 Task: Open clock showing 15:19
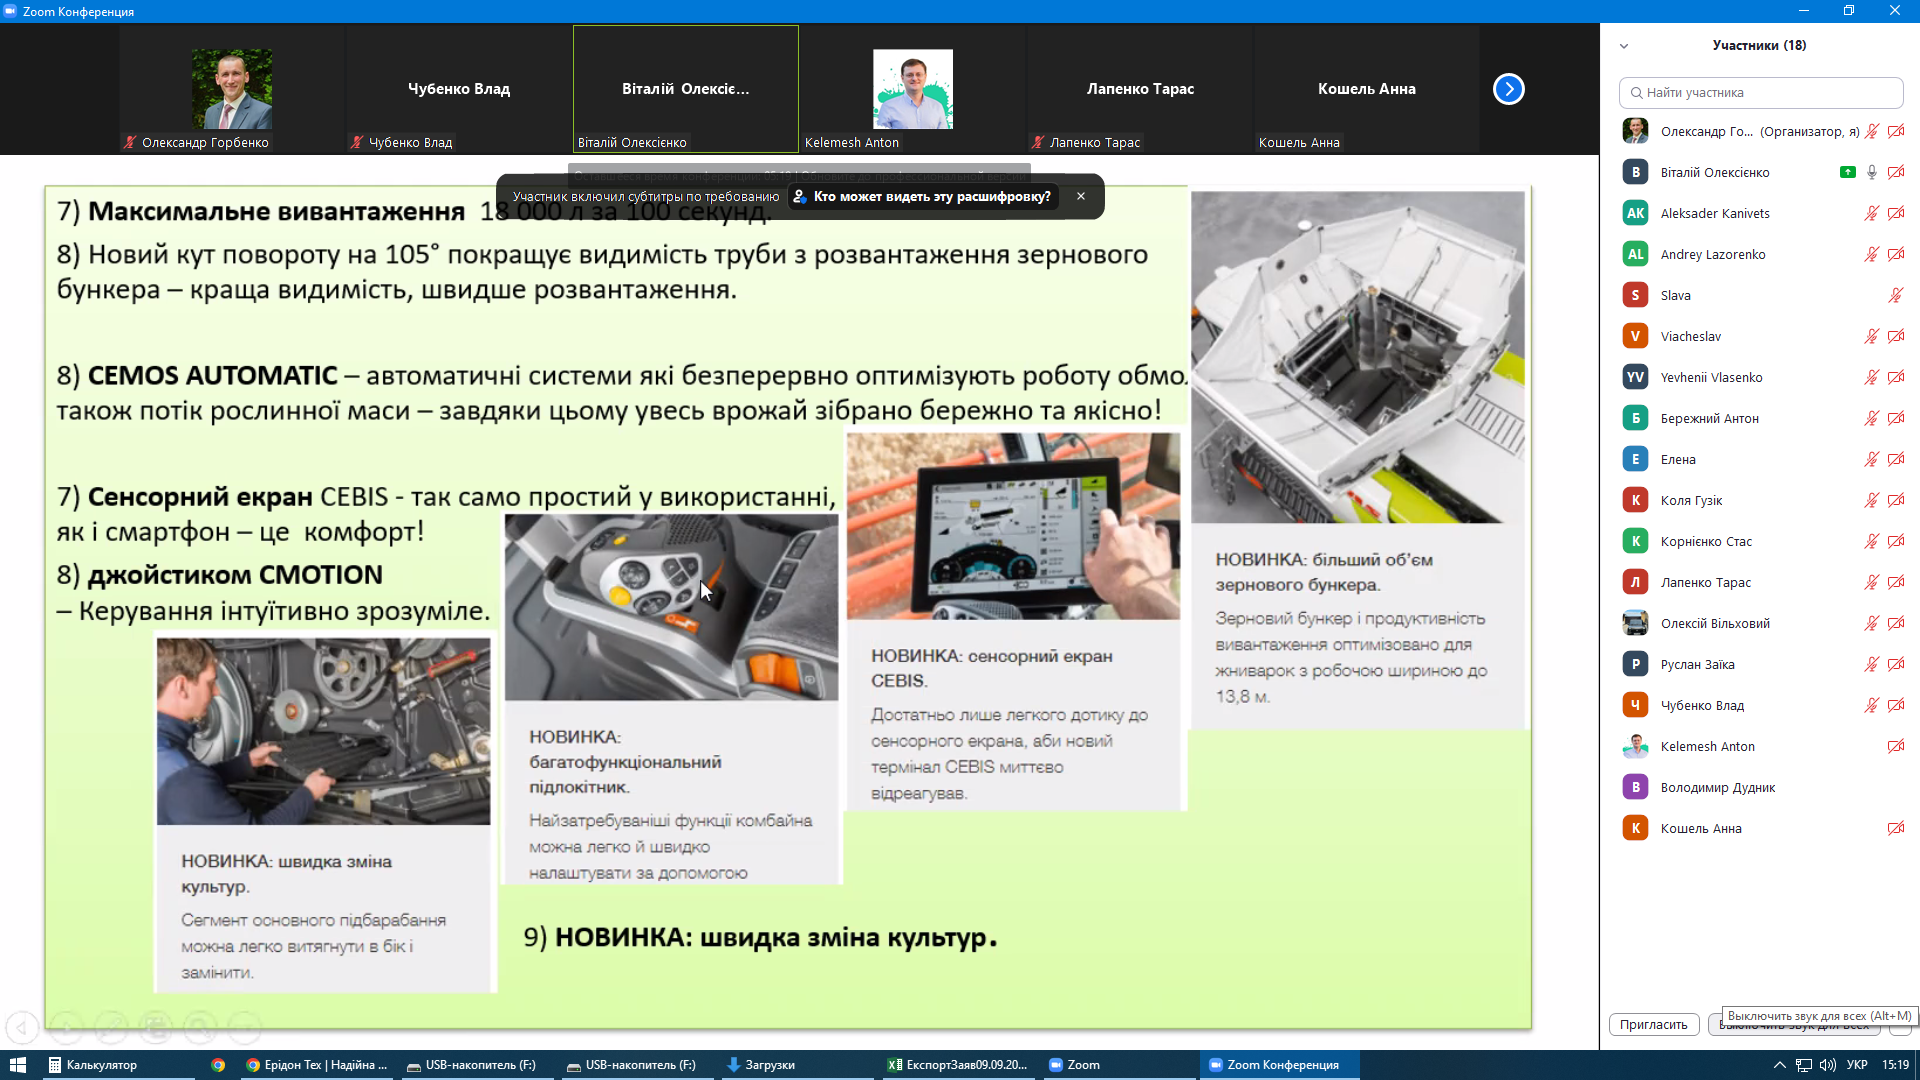click(x=1895, y=1065)
